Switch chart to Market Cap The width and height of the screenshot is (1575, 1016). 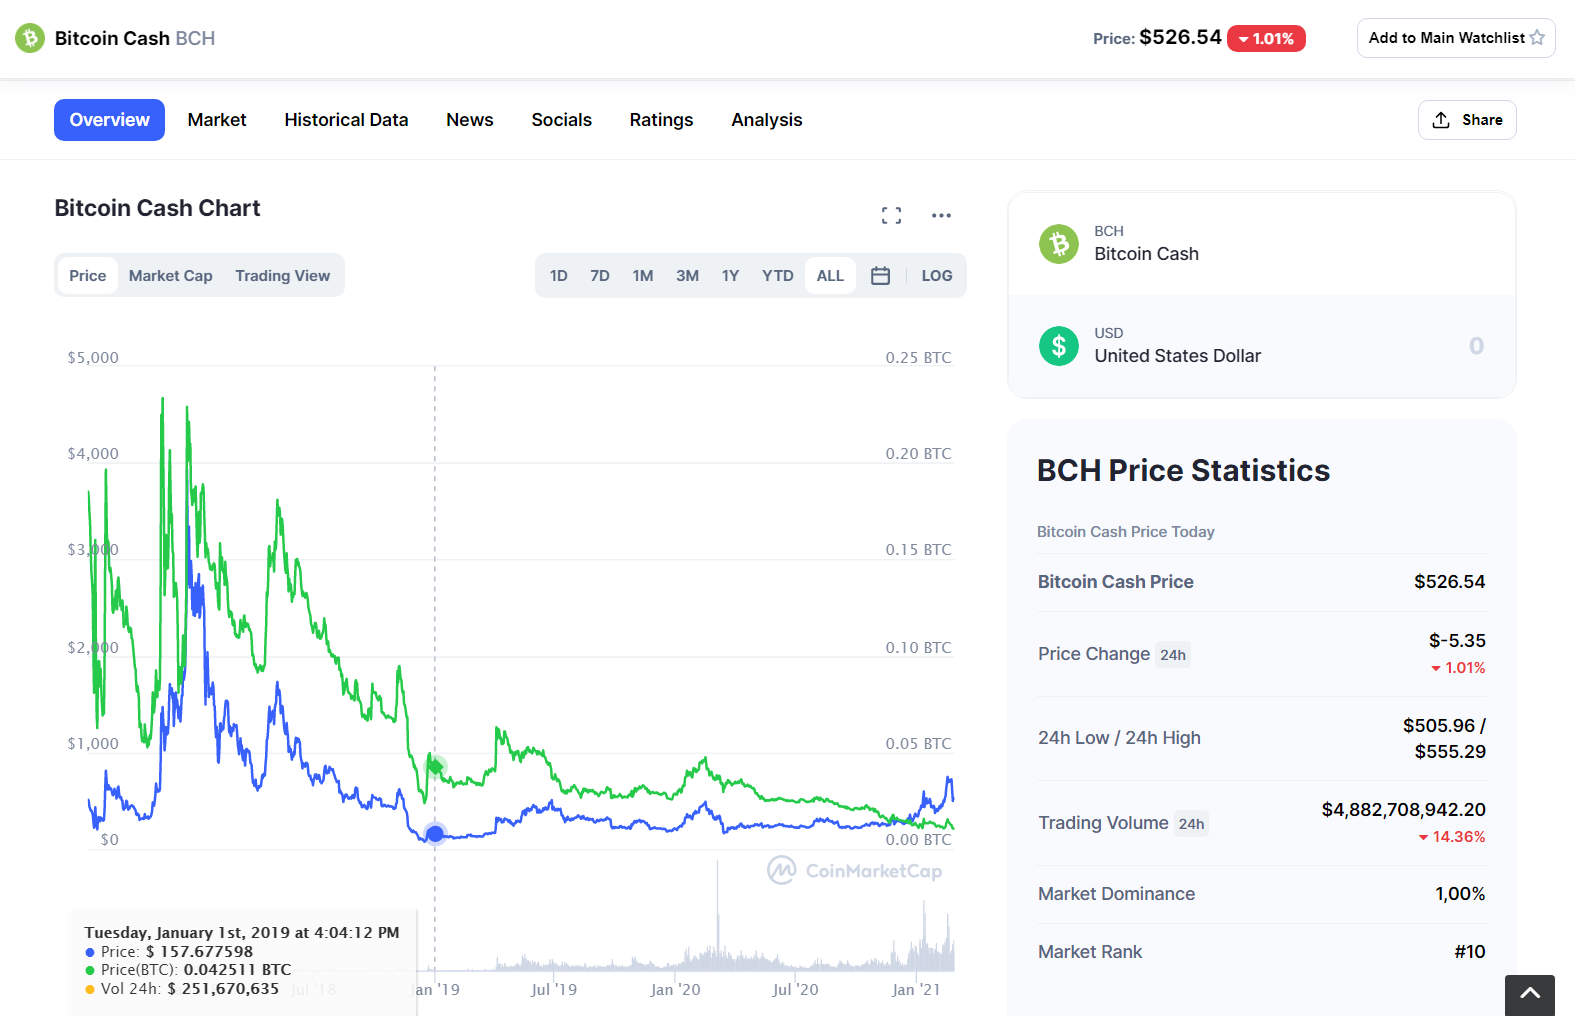click(171, 276)
